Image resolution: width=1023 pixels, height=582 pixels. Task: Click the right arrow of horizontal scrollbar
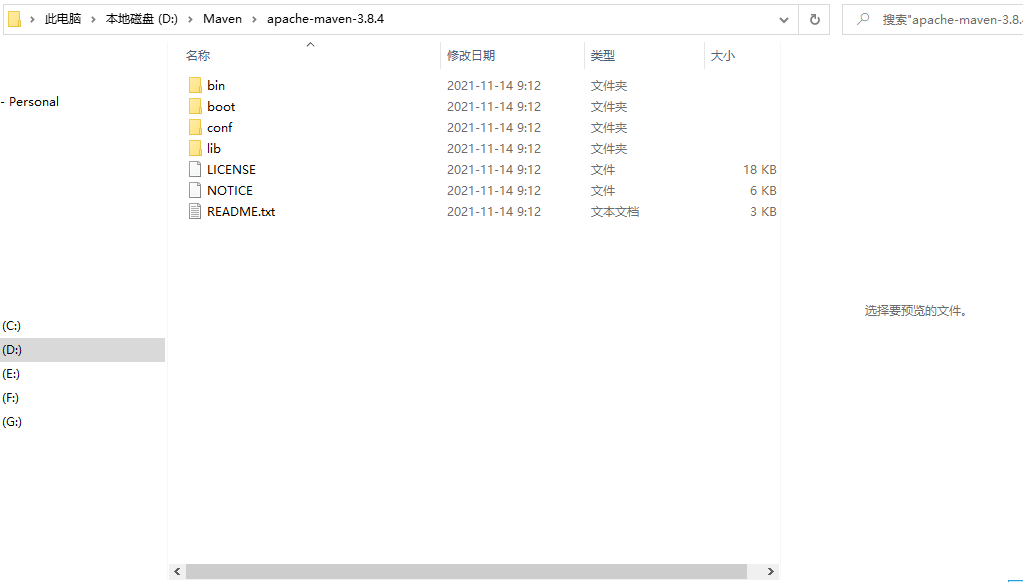tap(771, 572)
